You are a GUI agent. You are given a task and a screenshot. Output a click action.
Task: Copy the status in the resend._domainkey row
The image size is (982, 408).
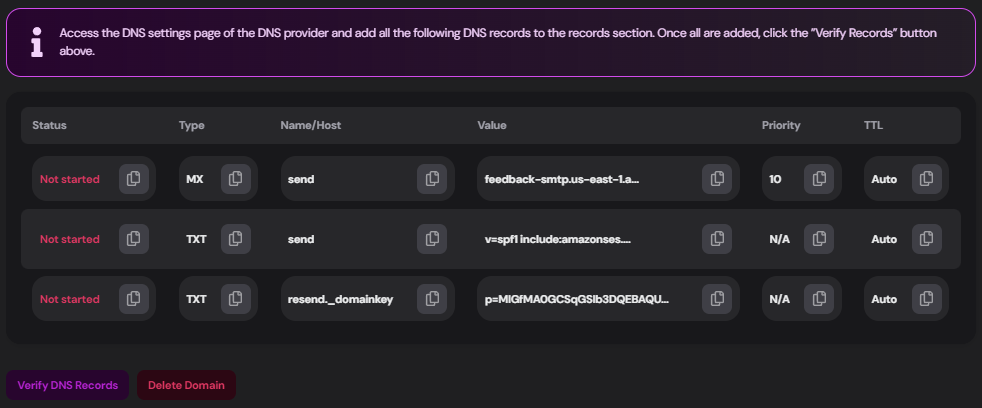pyautogui.click(x=133, y=299)
